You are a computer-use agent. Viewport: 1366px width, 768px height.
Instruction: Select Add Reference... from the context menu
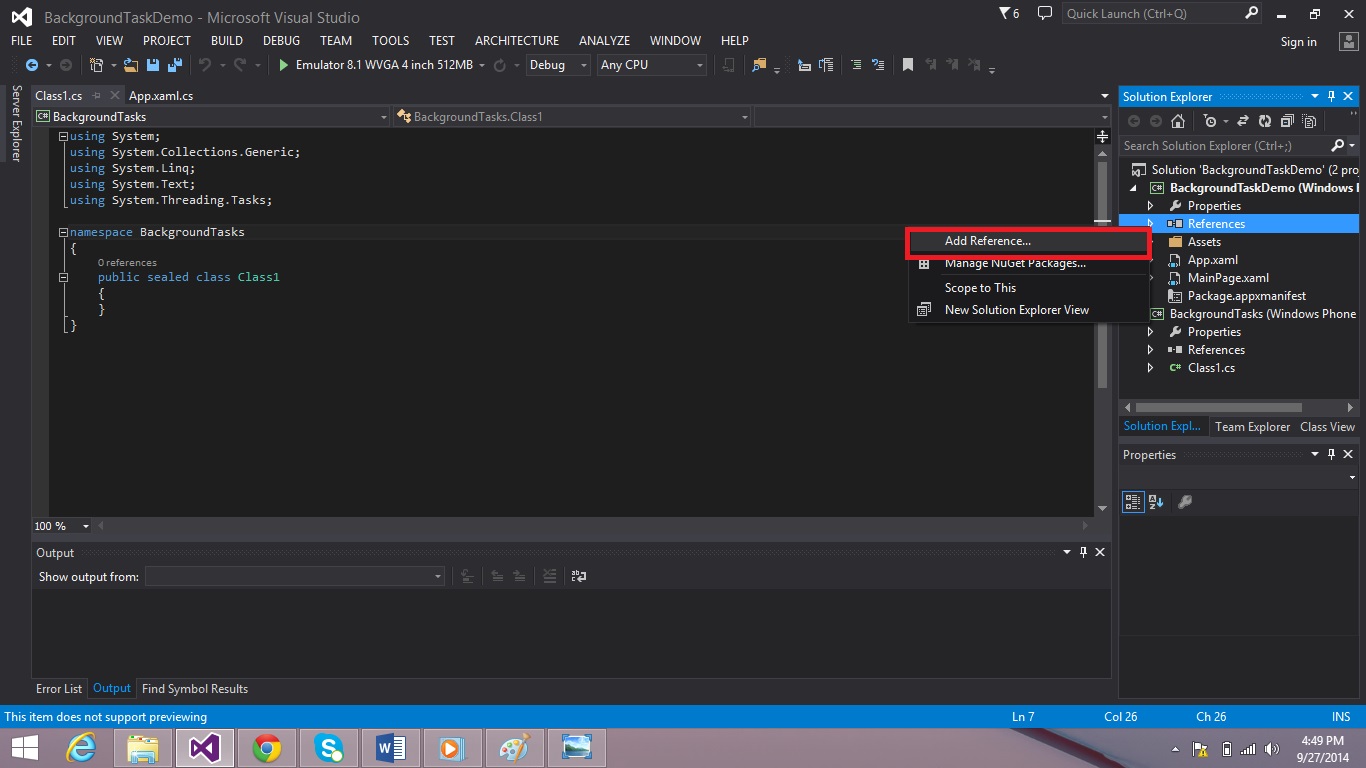pos(1028,241)
